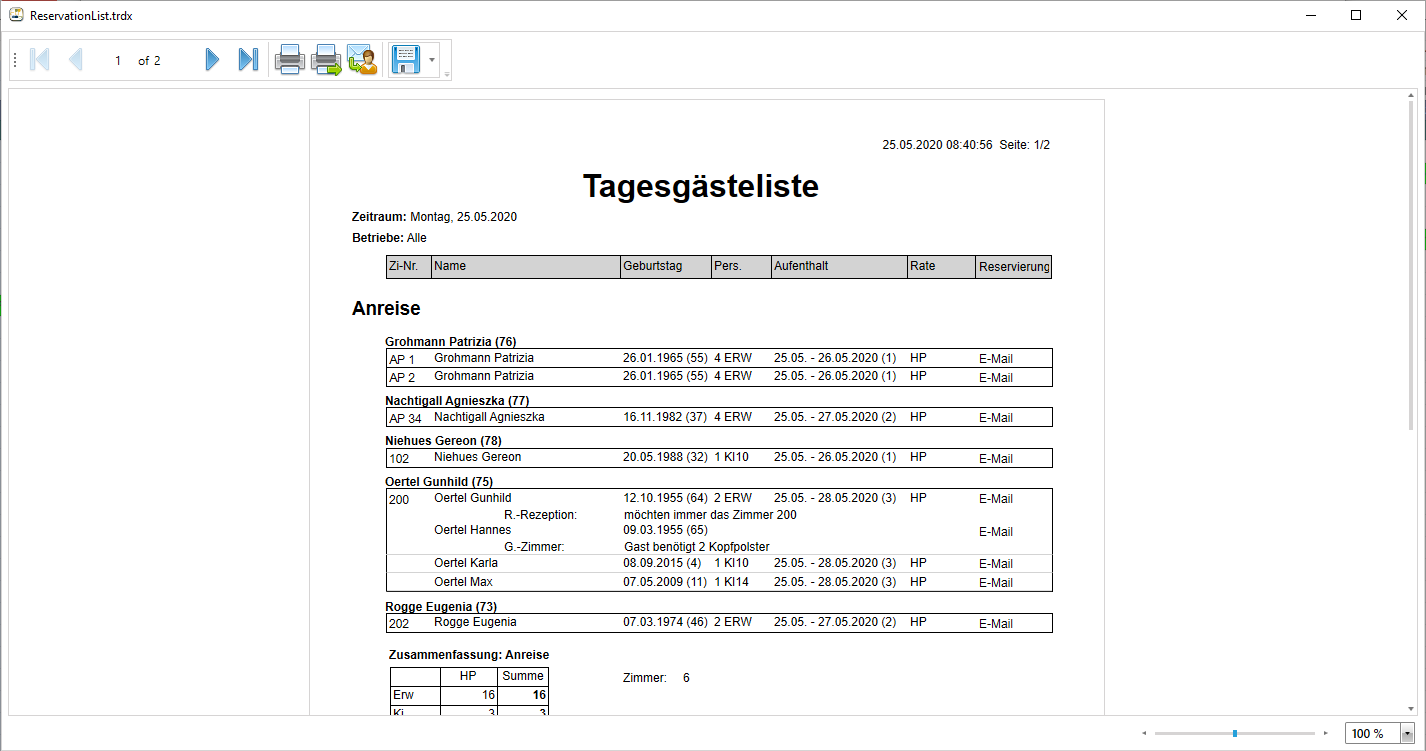1426x751 pixels.
Task: Go to the first report page
Action: pyautogui.click(x=40, y=60)
